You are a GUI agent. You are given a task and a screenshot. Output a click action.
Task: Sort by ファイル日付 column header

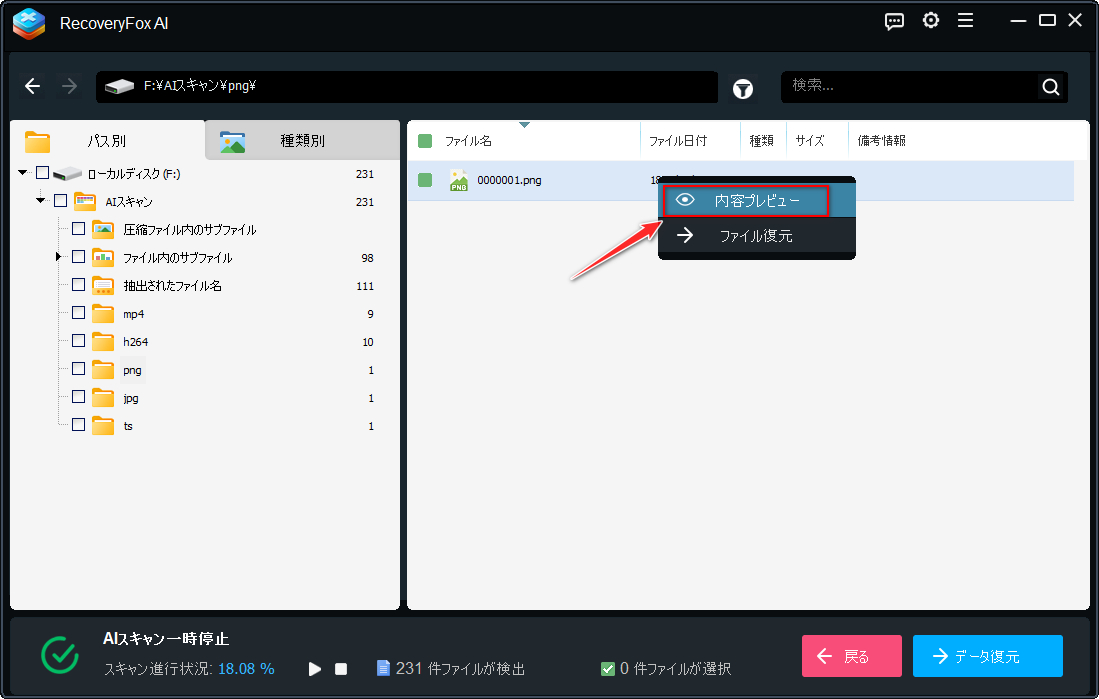coord(678,141)
